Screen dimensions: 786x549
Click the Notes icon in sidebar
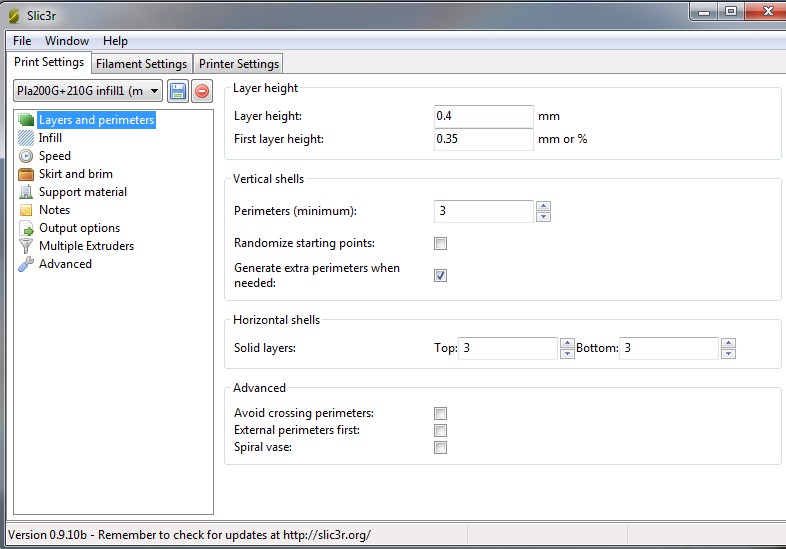pos(26,210)
